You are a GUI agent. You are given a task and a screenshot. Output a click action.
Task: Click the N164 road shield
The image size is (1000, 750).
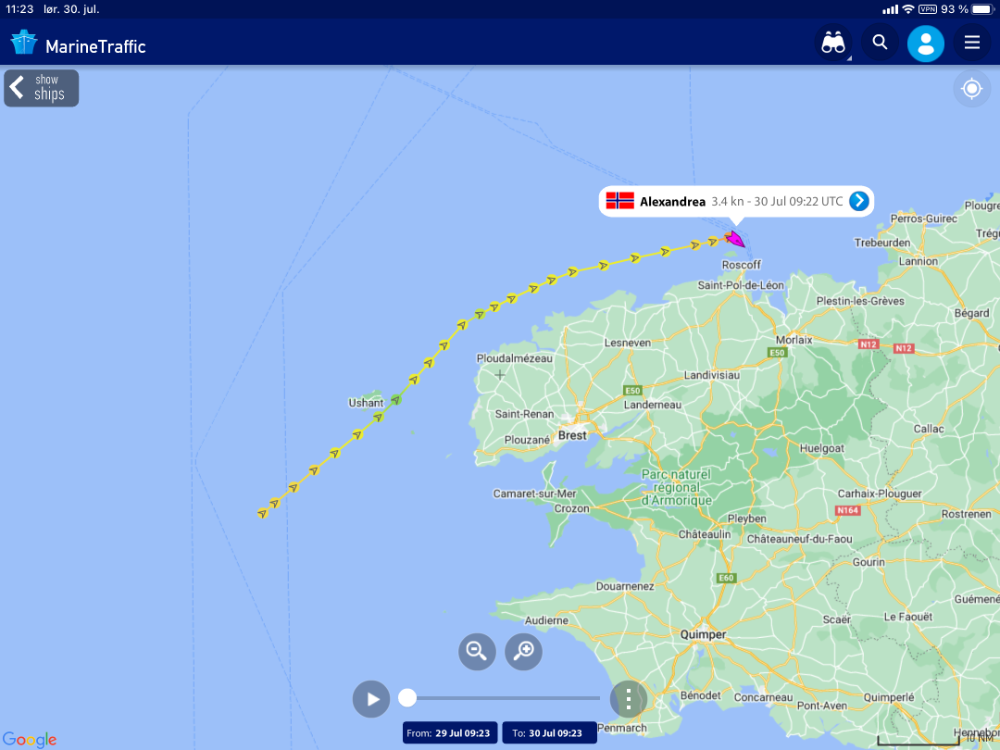[x=848, y=510]
